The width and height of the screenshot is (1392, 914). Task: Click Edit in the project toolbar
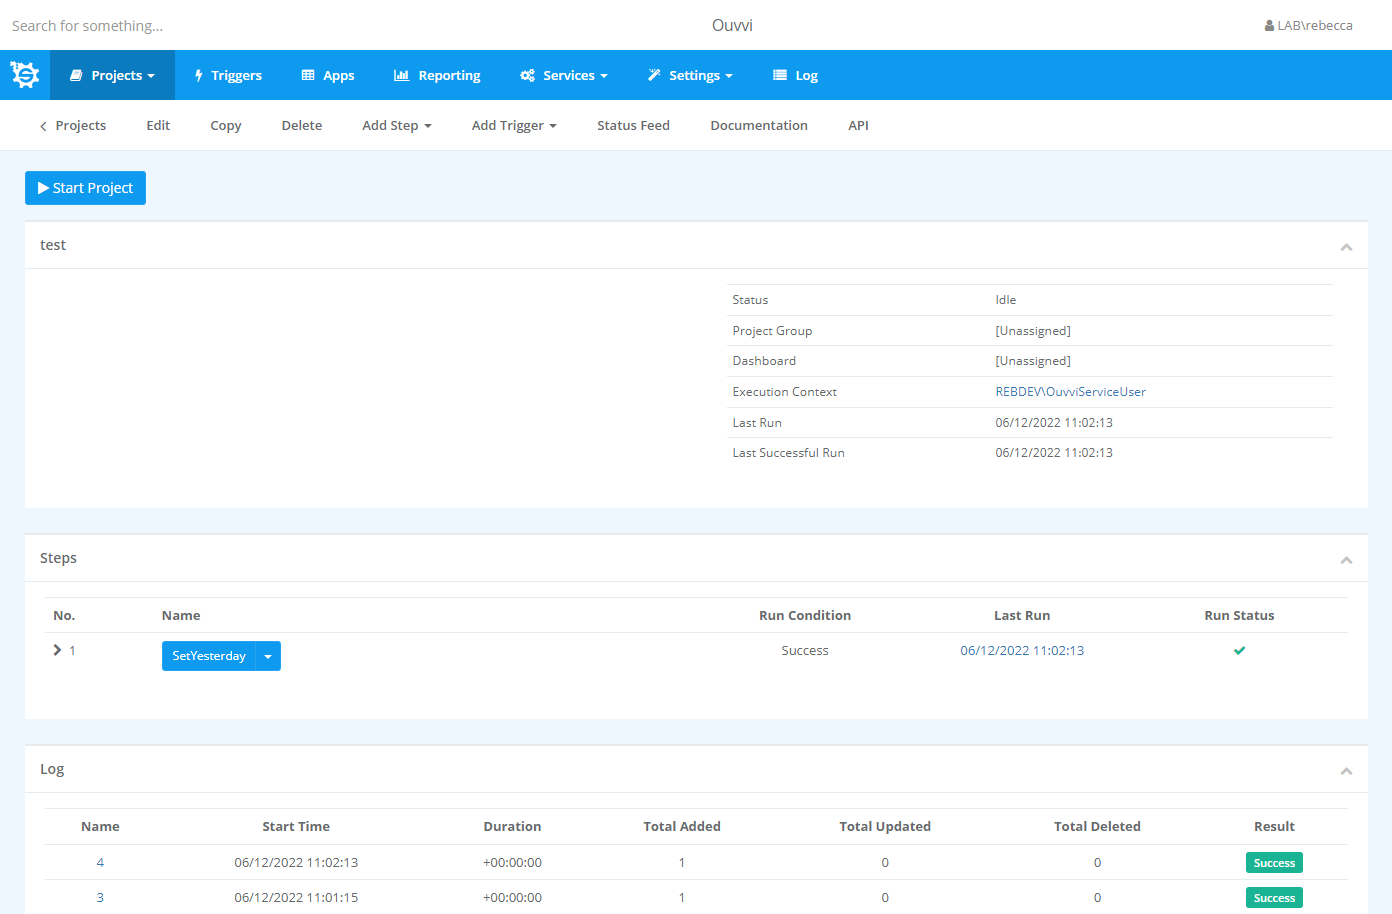[158, 125]
